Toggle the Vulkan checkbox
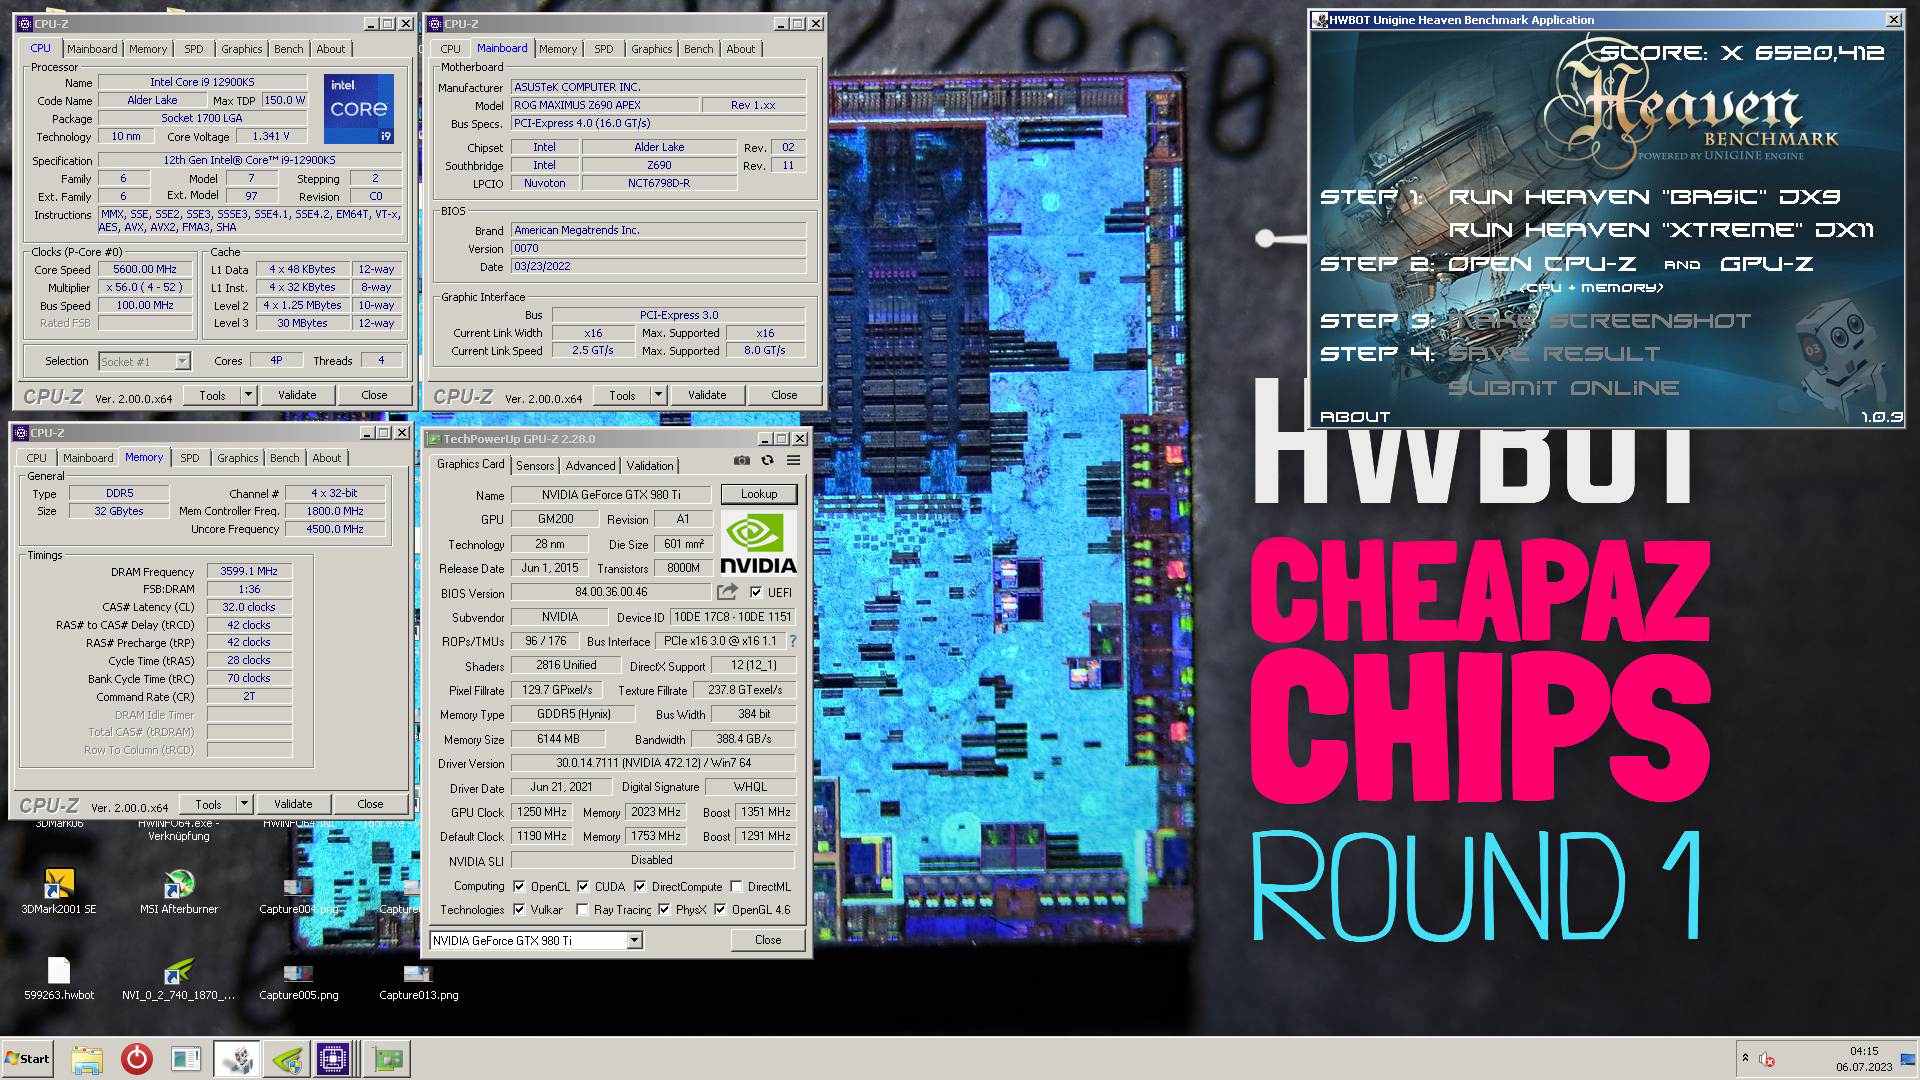The image size is (1920, 1080). click(x=519, y=909)
